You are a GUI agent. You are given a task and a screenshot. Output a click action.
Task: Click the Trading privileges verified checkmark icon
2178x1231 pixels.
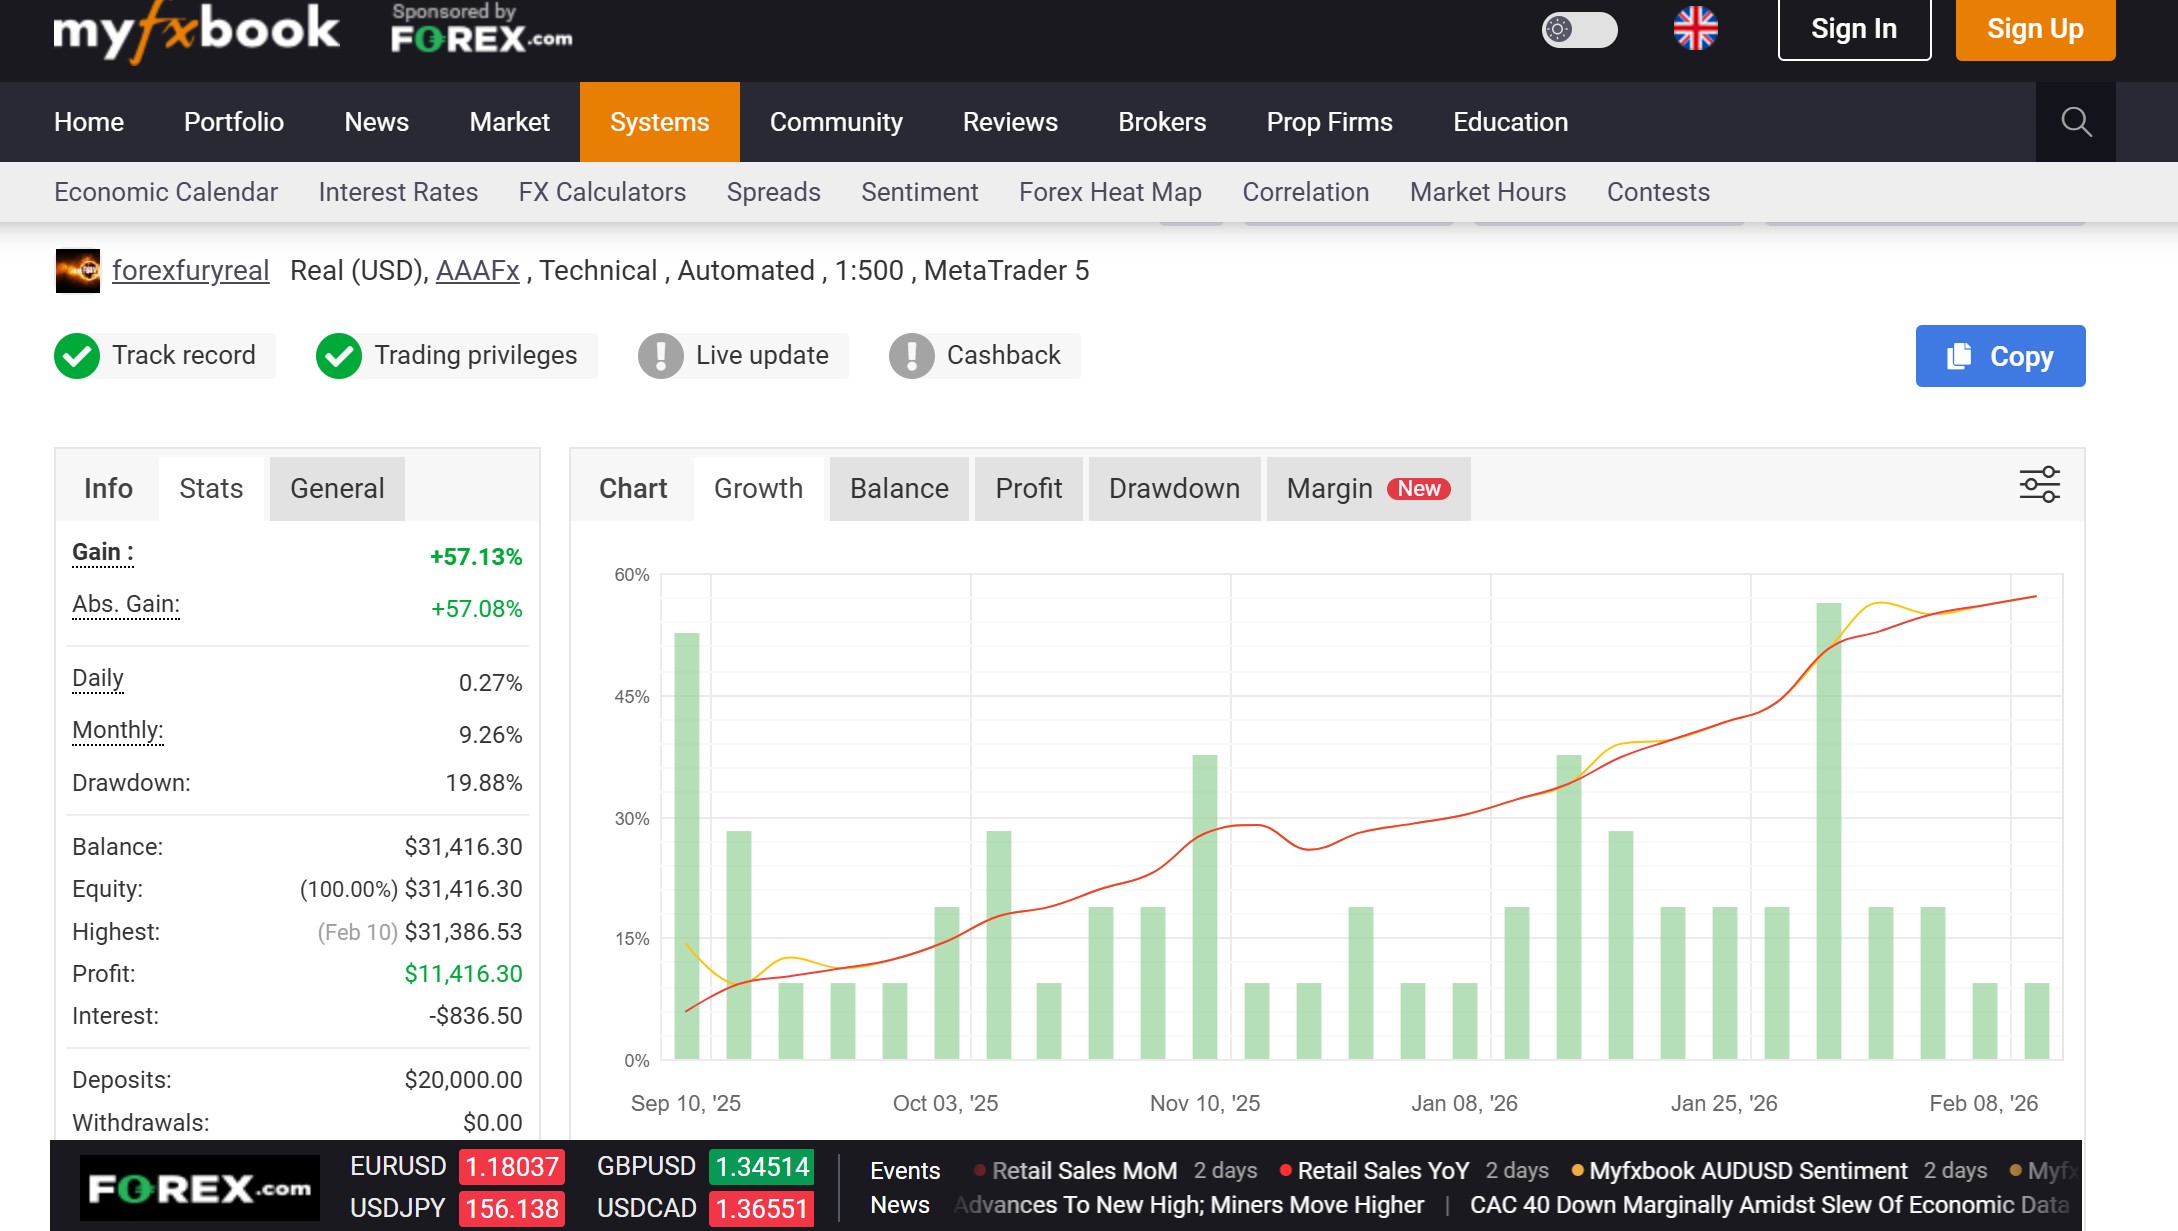pyautogui.click(x=339, y=356)
